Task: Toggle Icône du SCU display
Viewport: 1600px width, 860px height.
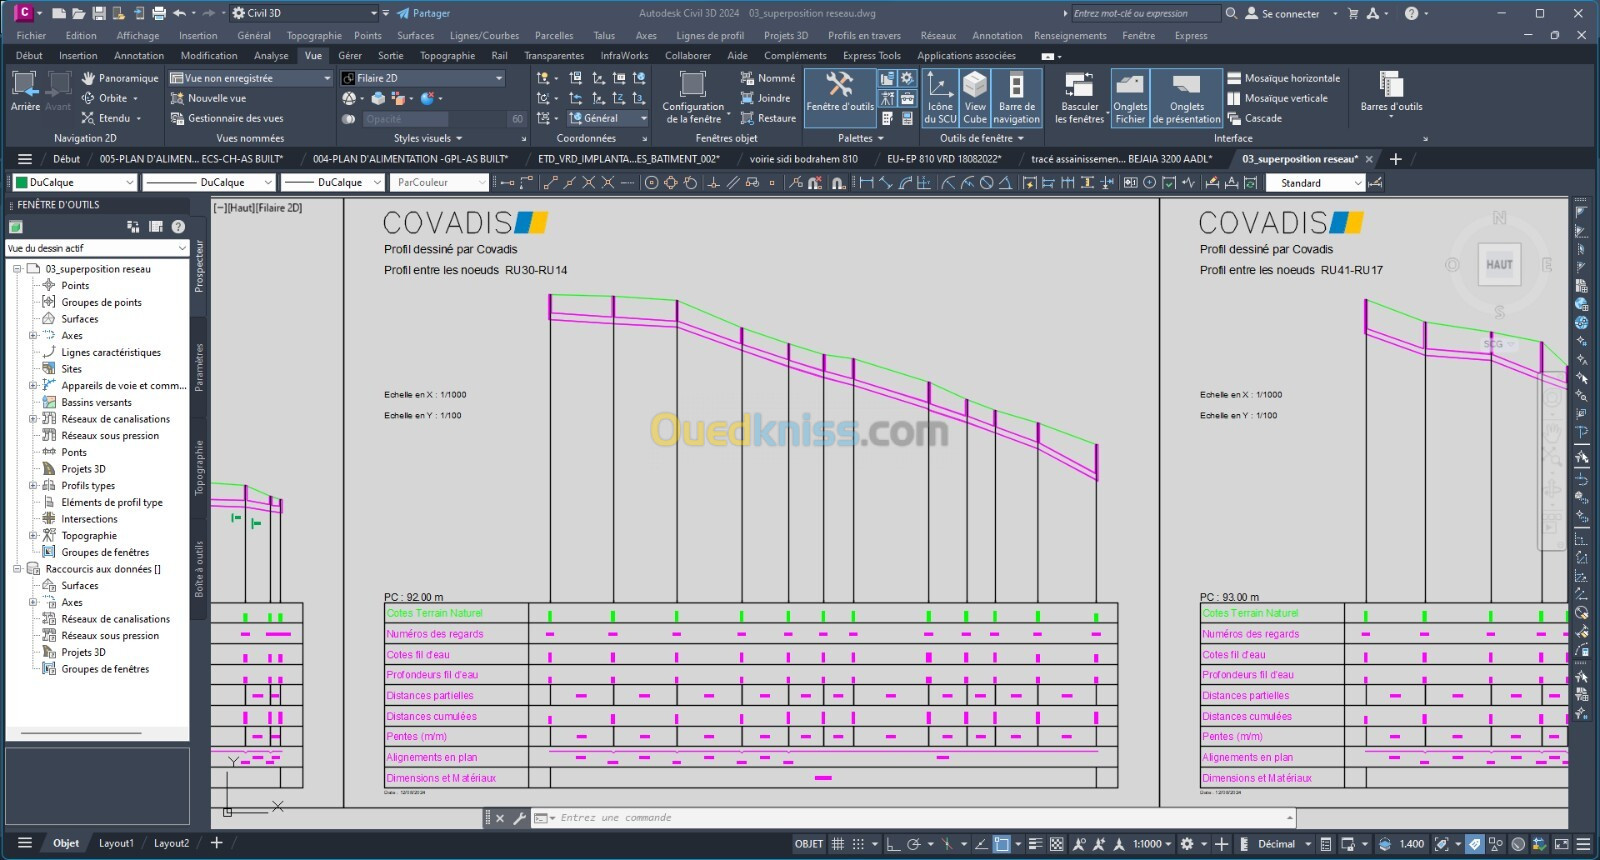Action: click(940, 98)
